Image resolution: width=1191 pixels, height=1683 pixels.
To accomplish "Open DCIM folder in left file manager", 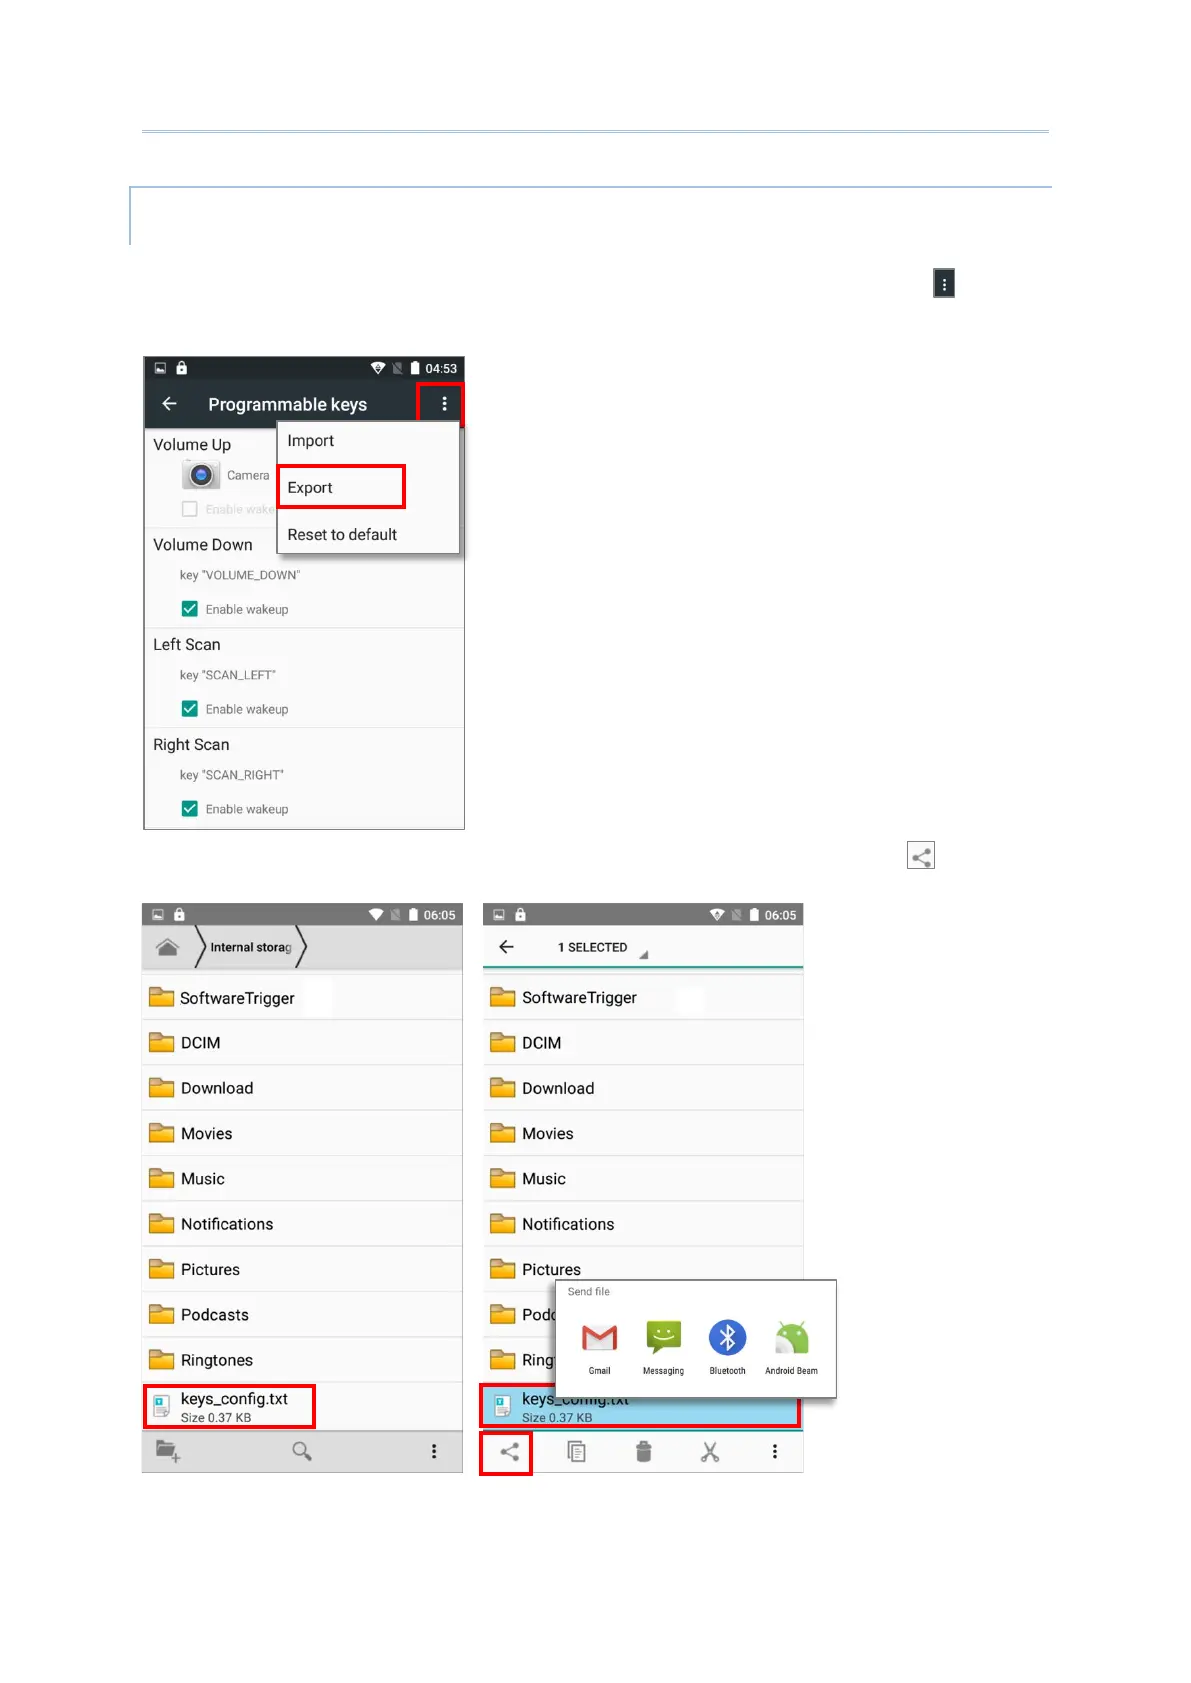I will pos(302,1043).
